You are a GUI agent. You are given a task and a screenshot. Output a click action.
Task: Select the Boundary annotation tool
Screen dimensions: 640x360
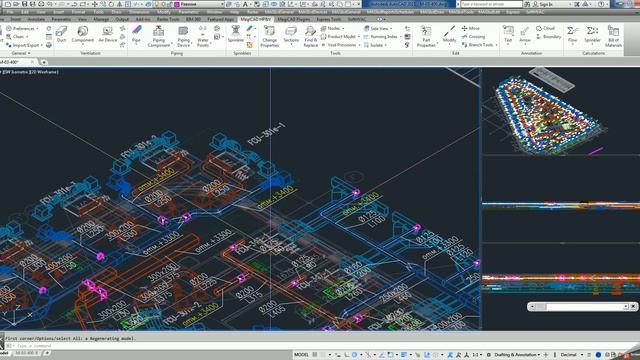549,37
